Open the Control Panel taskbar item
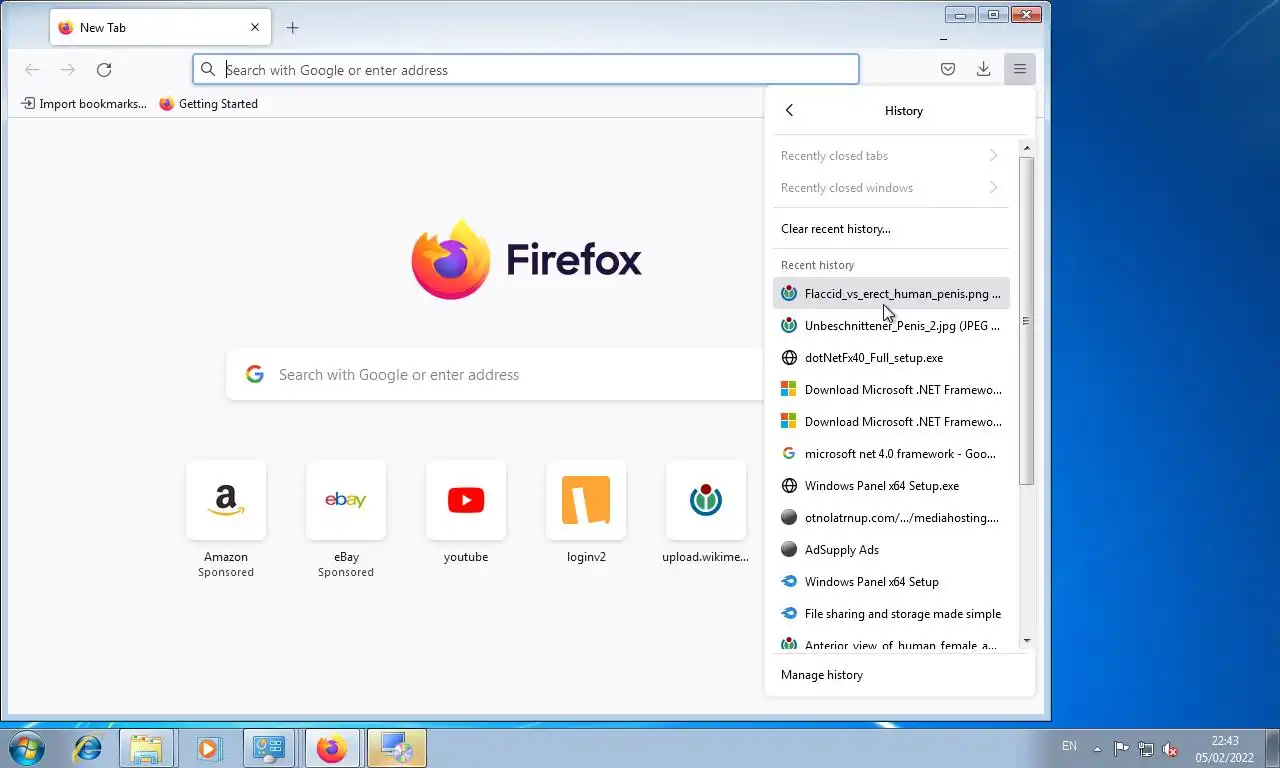The height and width of the screenshot is (768, 1280). [x=270, y=748]
